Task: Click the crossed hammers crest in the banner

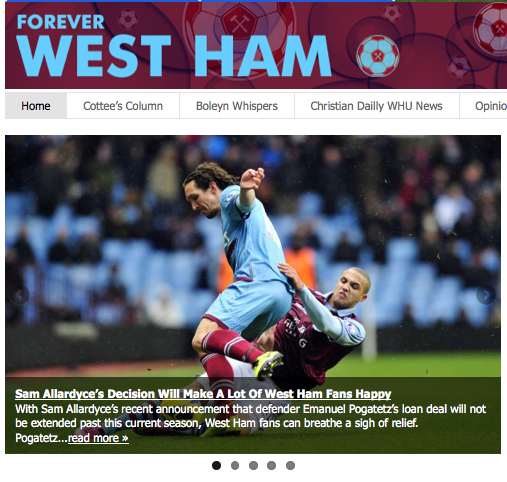Action: 240,22
